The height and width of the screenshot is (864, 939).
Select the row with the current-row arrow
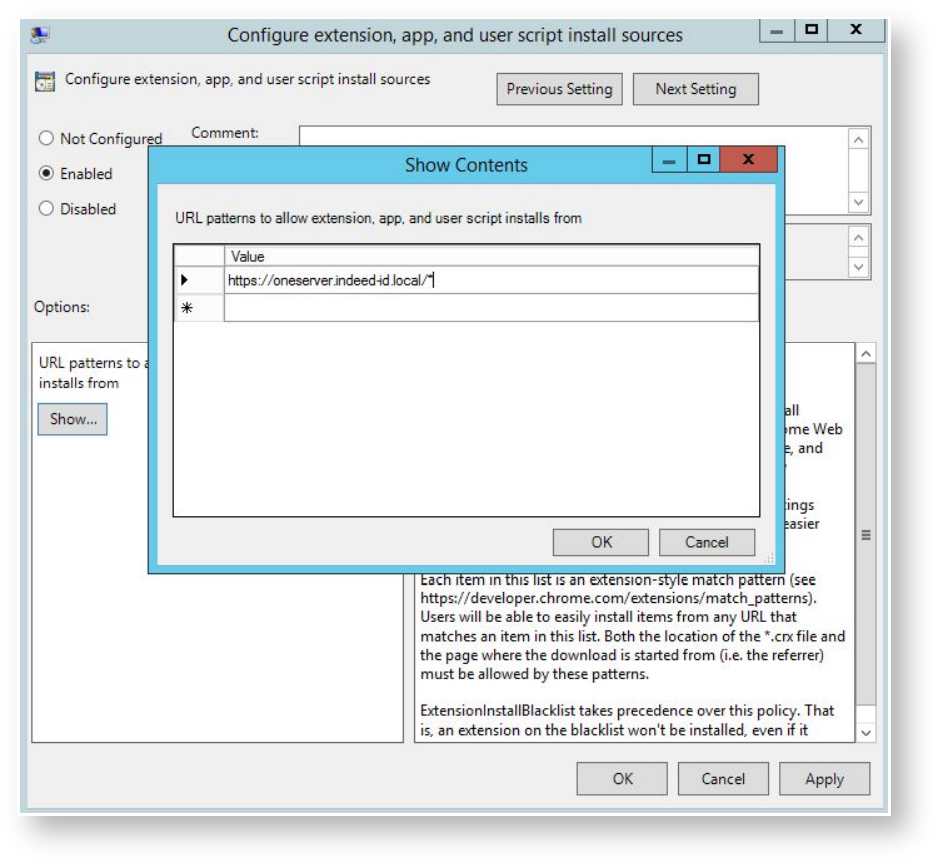(x=186, y=281)
